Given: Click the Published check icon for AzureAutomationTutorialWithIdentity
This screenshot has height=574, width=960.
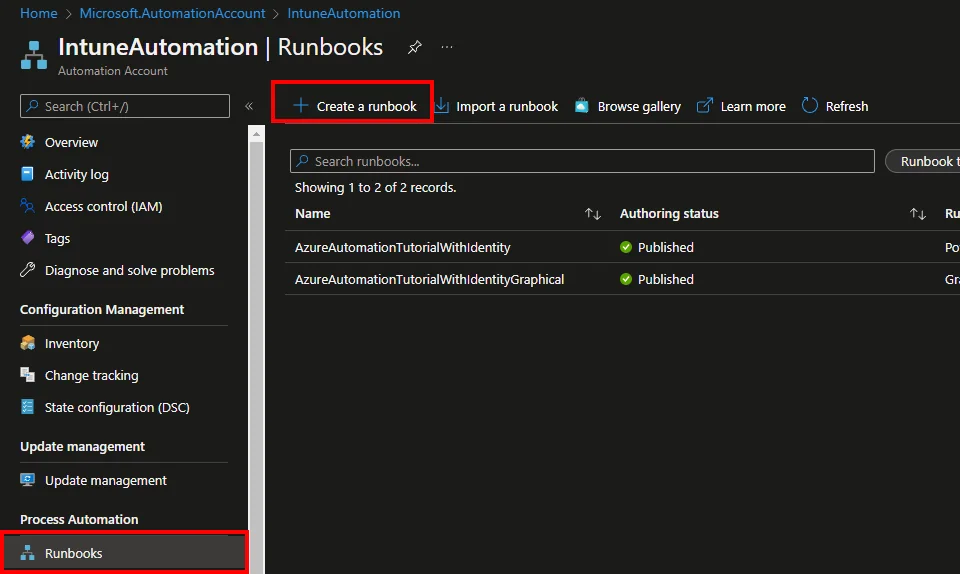Looking at the screenshot, I should click(x=626, y=247).
